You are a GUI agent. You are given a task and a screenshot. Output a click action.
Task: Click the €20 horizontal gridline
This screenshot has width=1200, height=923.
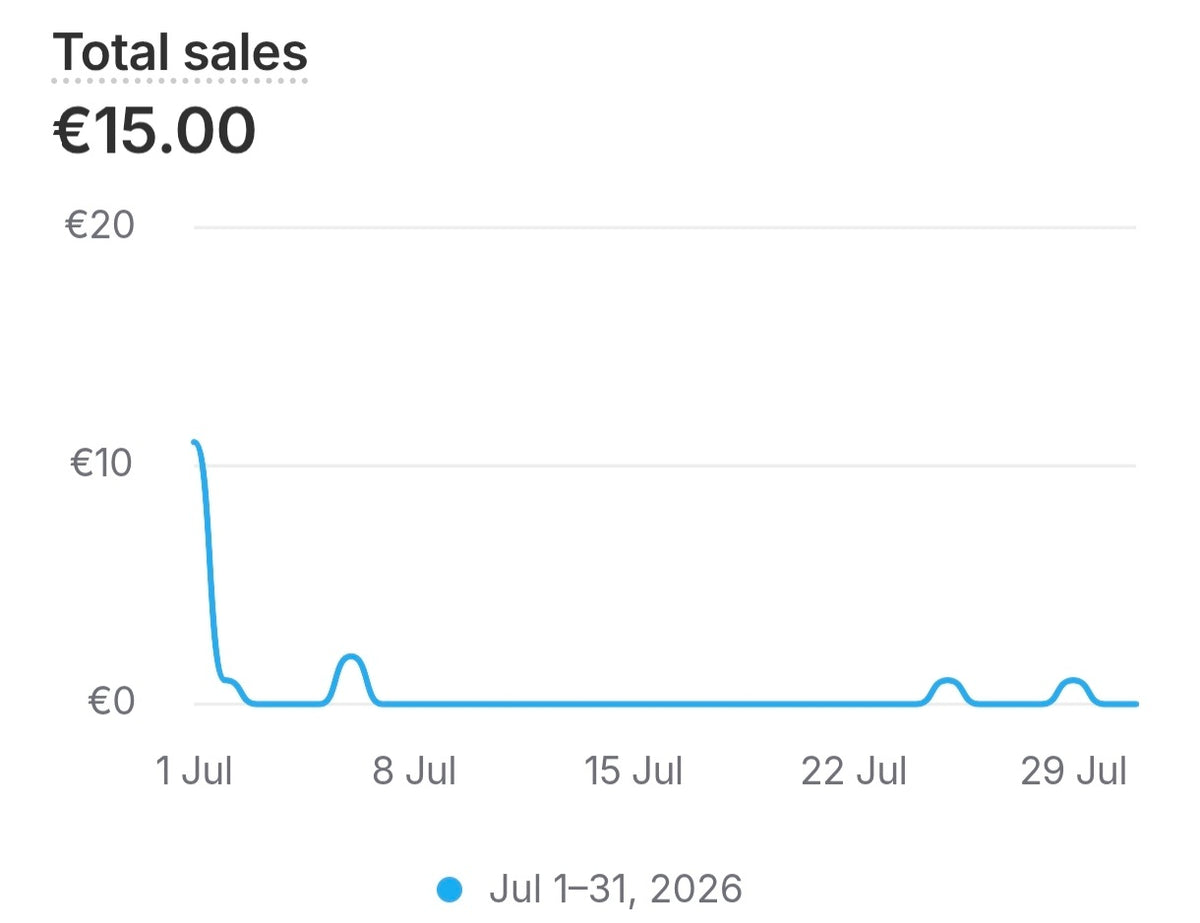665,227
